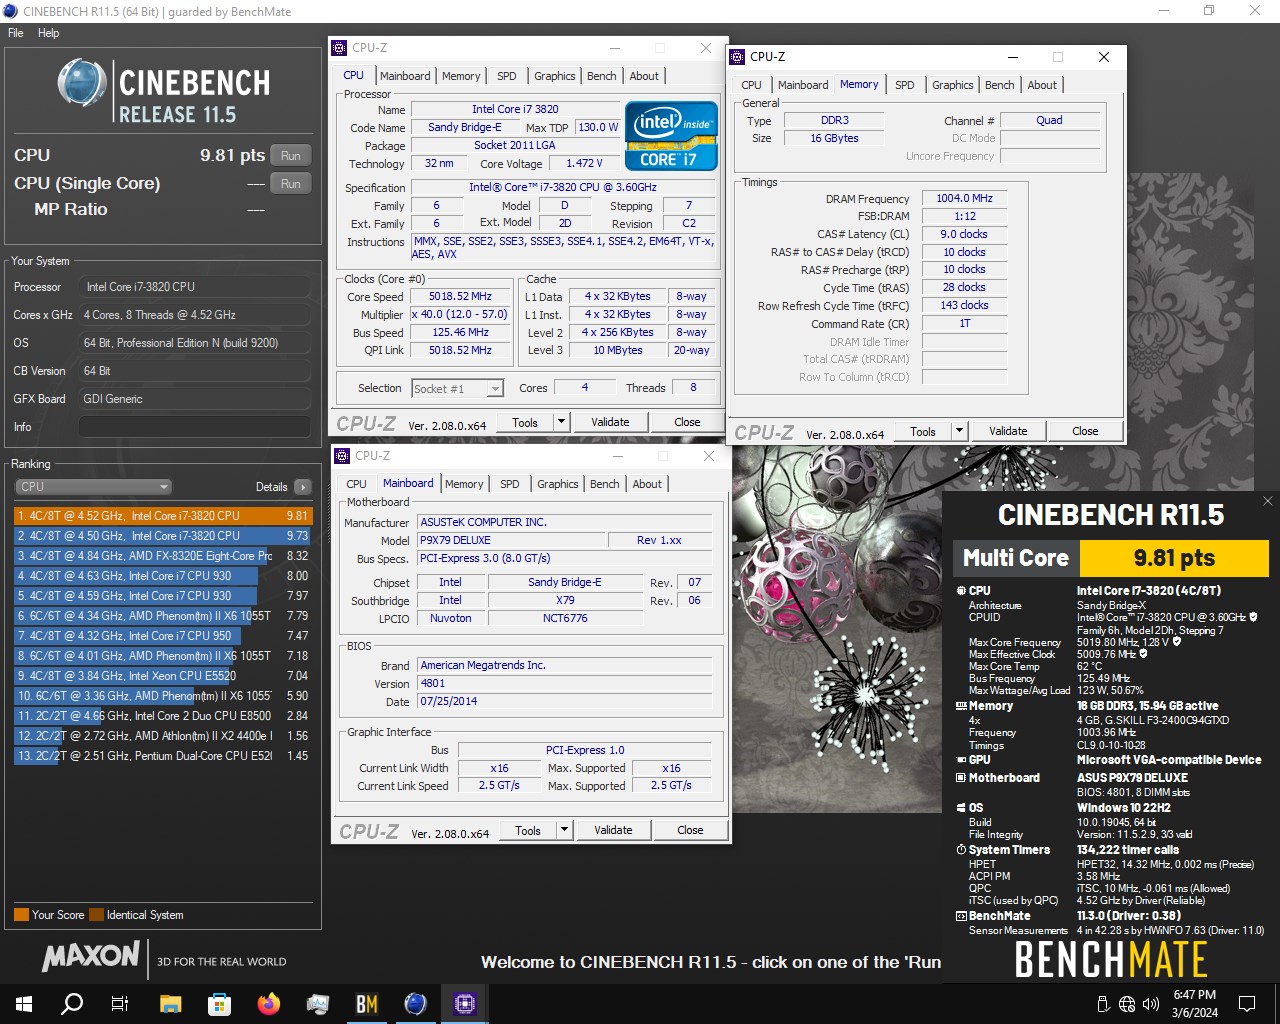
Task: Click Tools button in CPU-Z window with Motherboard info
Action: click(528, 830)
